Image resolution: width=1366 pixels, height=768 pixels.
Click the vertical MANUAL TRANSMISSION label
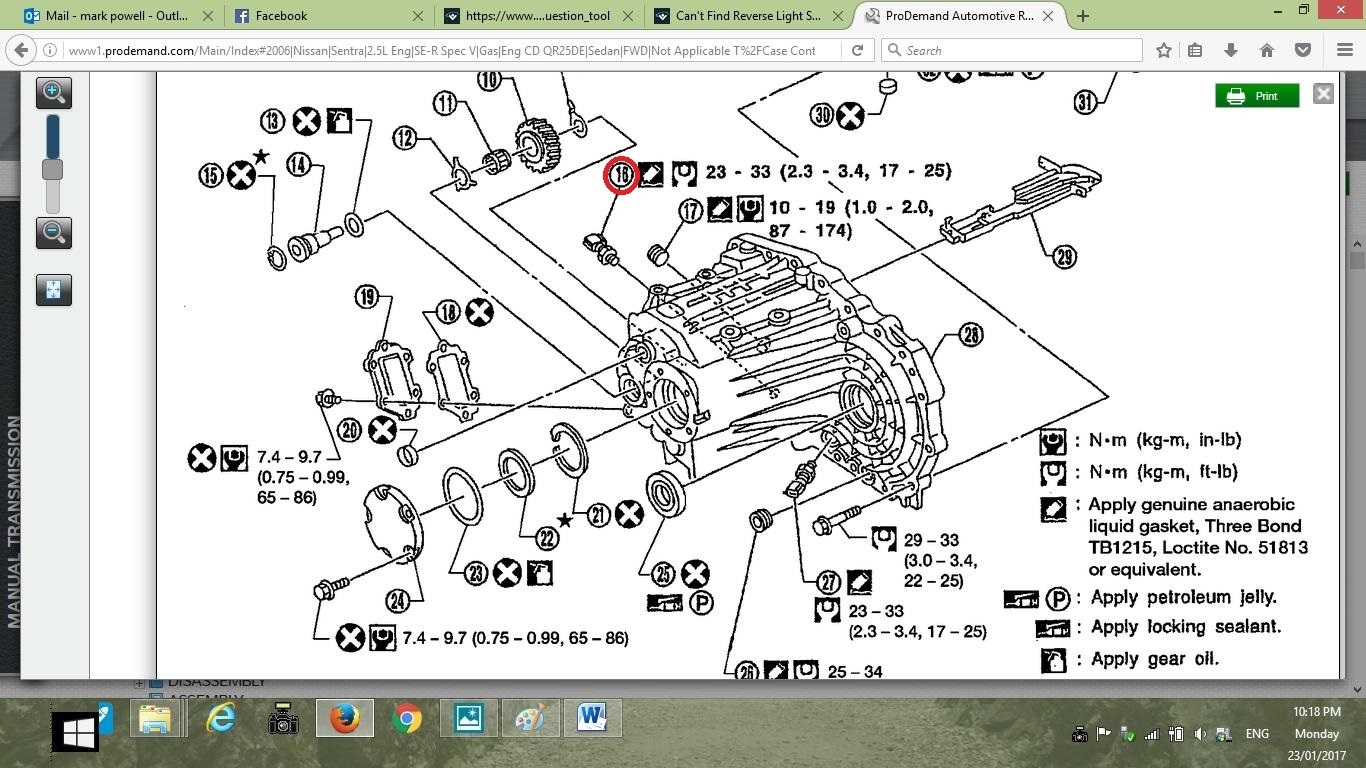[x=13, y=522]
